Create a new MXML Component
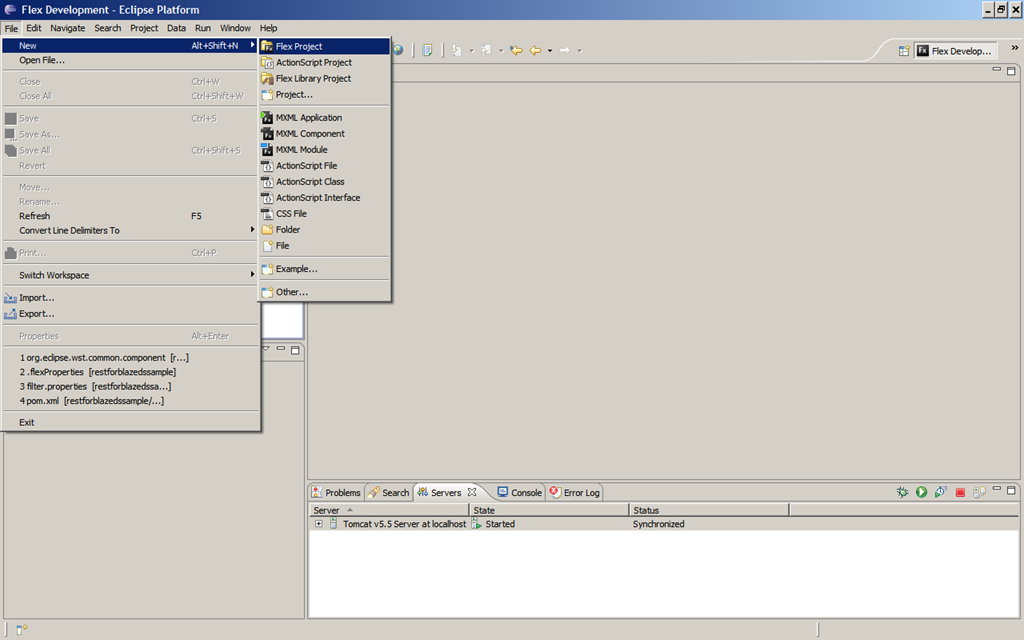The image size is (1024, 640). 325,133
